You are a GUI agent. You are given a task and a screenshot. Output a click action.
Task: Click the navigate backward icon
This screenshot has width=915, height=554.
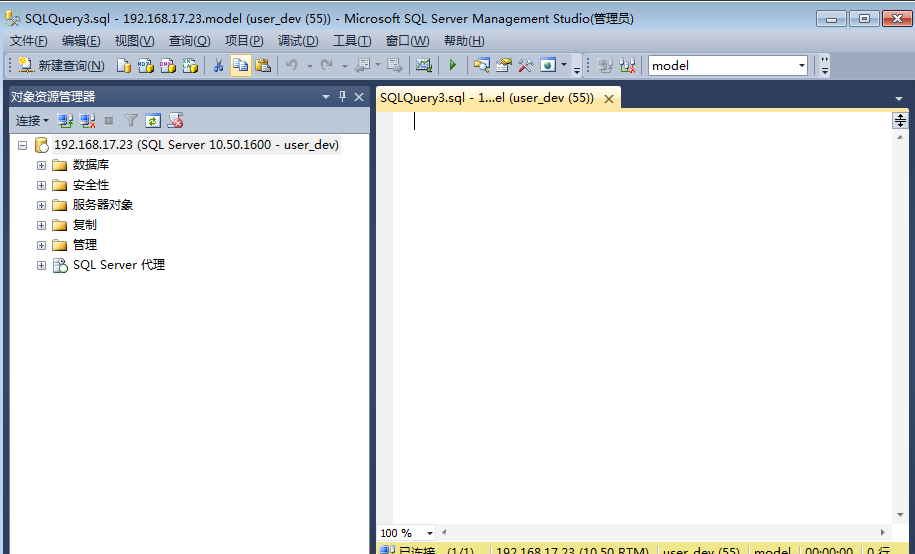point(362,65)
